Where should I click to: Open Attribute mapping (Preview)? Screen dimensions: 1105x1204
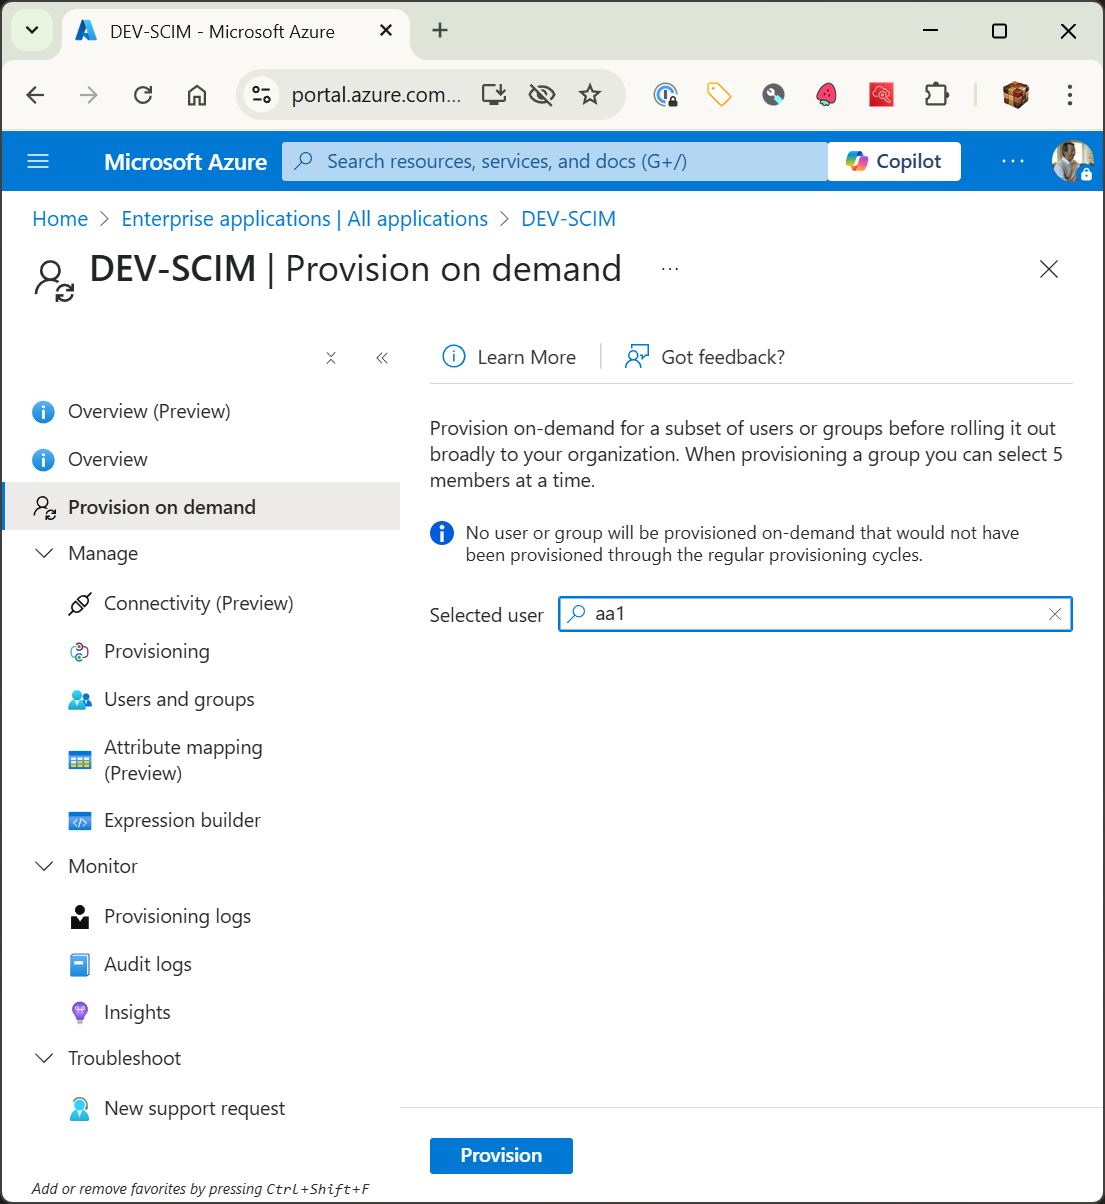tap(183, 759)
